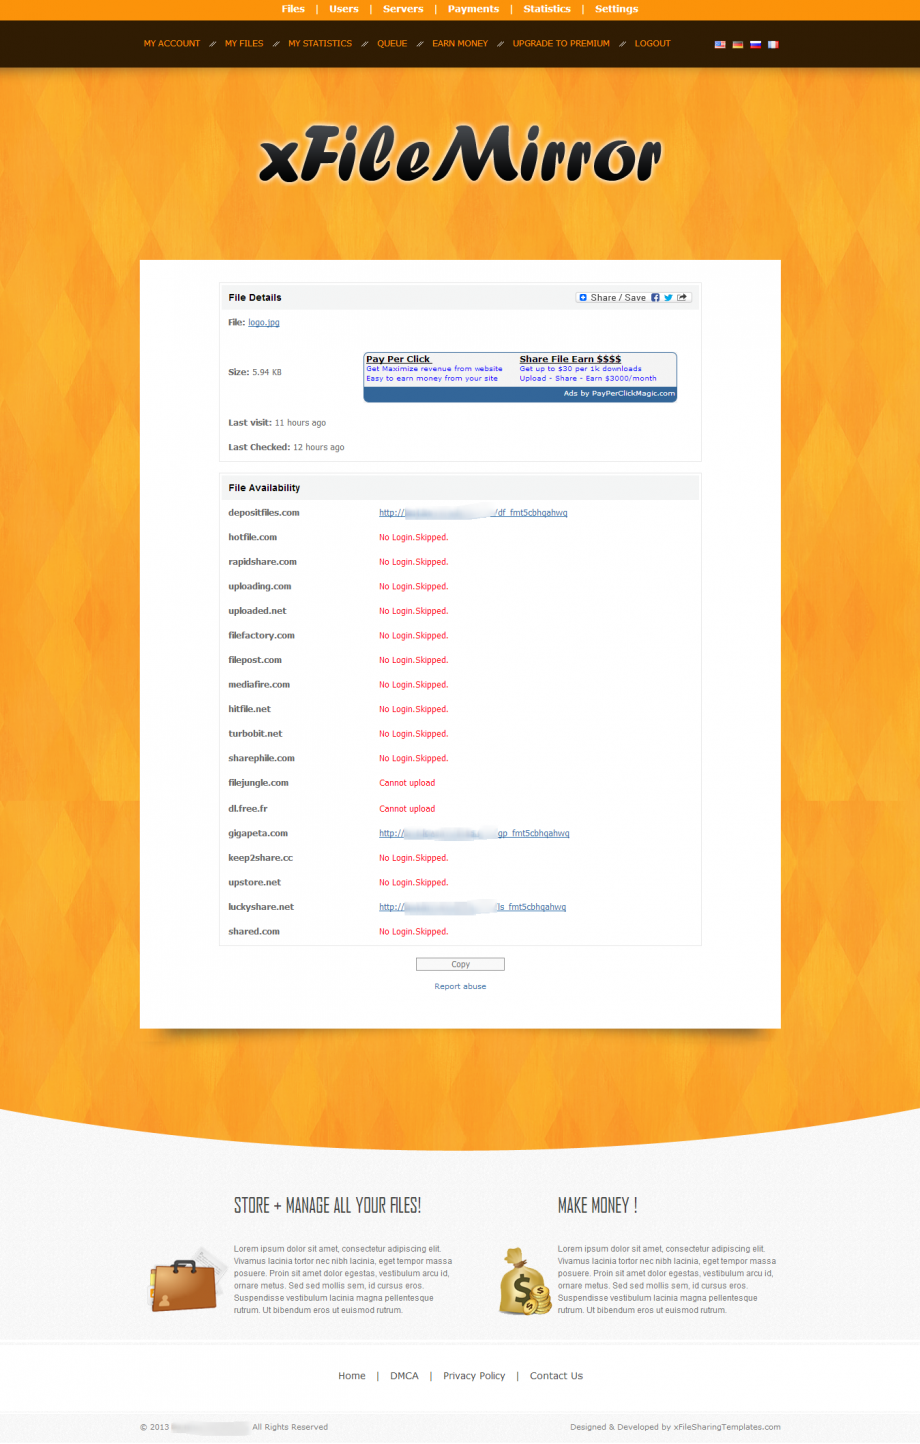Click No Login.Skipped status for turbobit.net
Screen dimensions: 920x1444
tap(413, 734)
